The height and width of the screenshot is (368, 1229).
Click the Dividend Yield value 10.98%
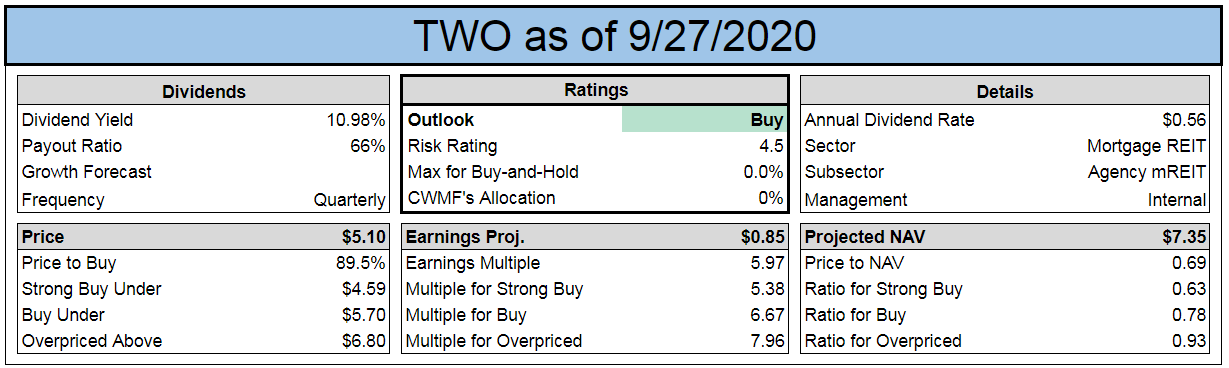coord(356,120)
